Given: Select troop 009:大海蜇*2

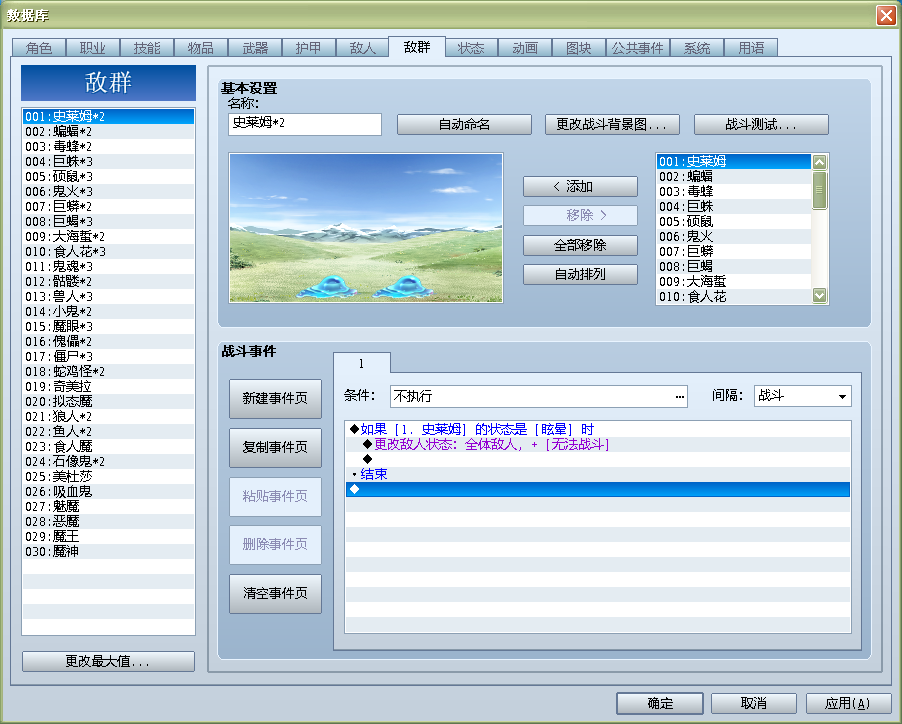Looking at the screenshot, I should click(x=108, y=236).
